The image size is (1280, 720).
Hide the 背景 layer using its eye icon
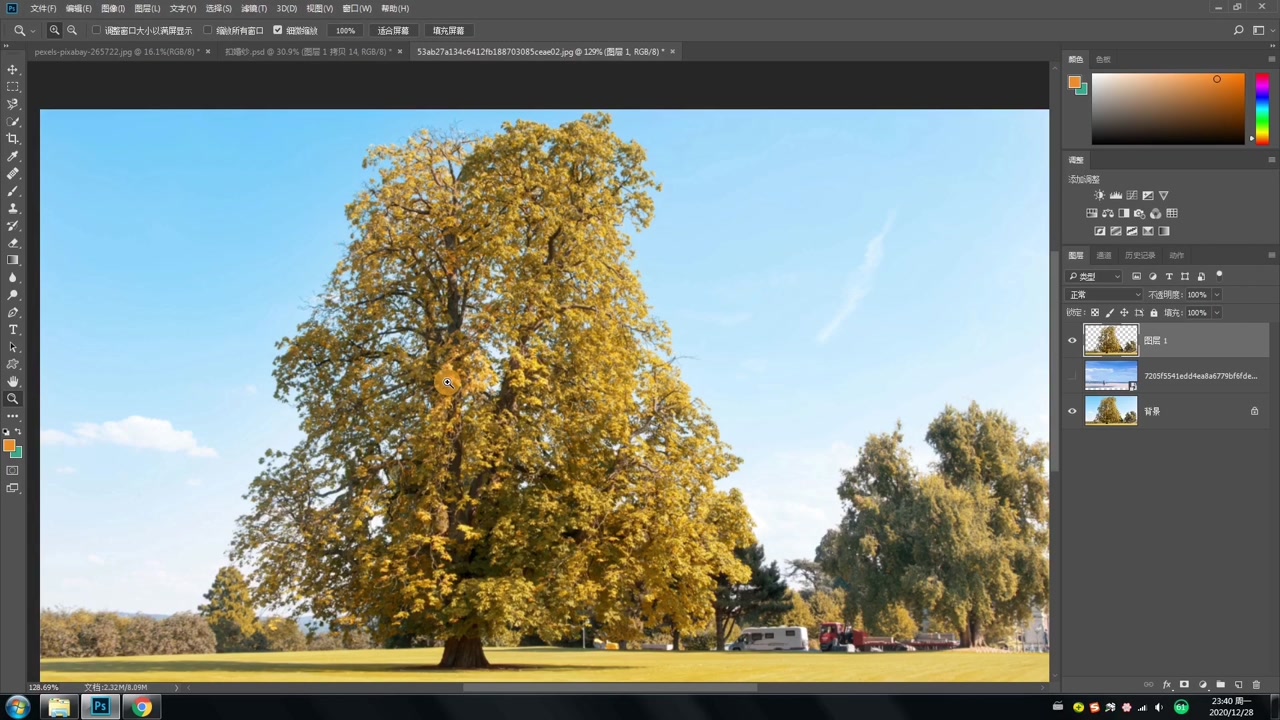pyautogui.click(x=1072, y=411)
